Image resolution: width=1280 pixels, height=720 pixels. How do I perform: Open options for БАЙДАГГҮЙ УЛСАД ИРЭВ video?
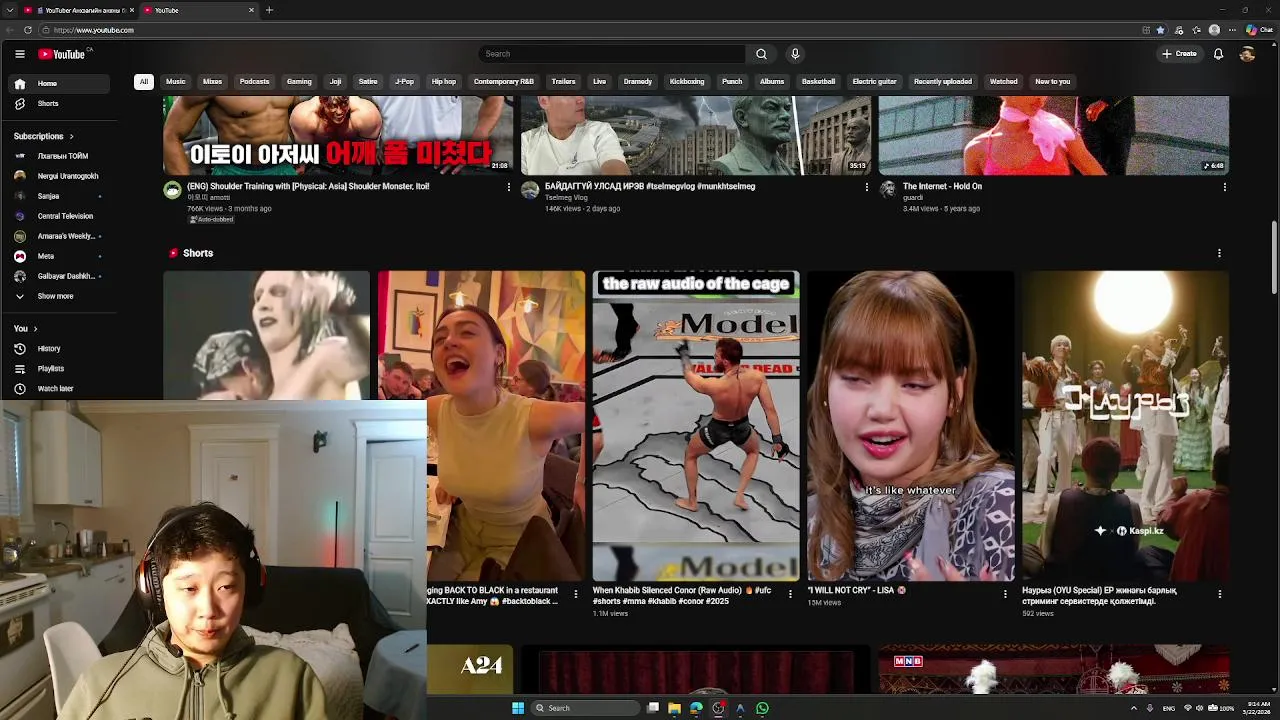pyautogui.click(x=866, y=187)
